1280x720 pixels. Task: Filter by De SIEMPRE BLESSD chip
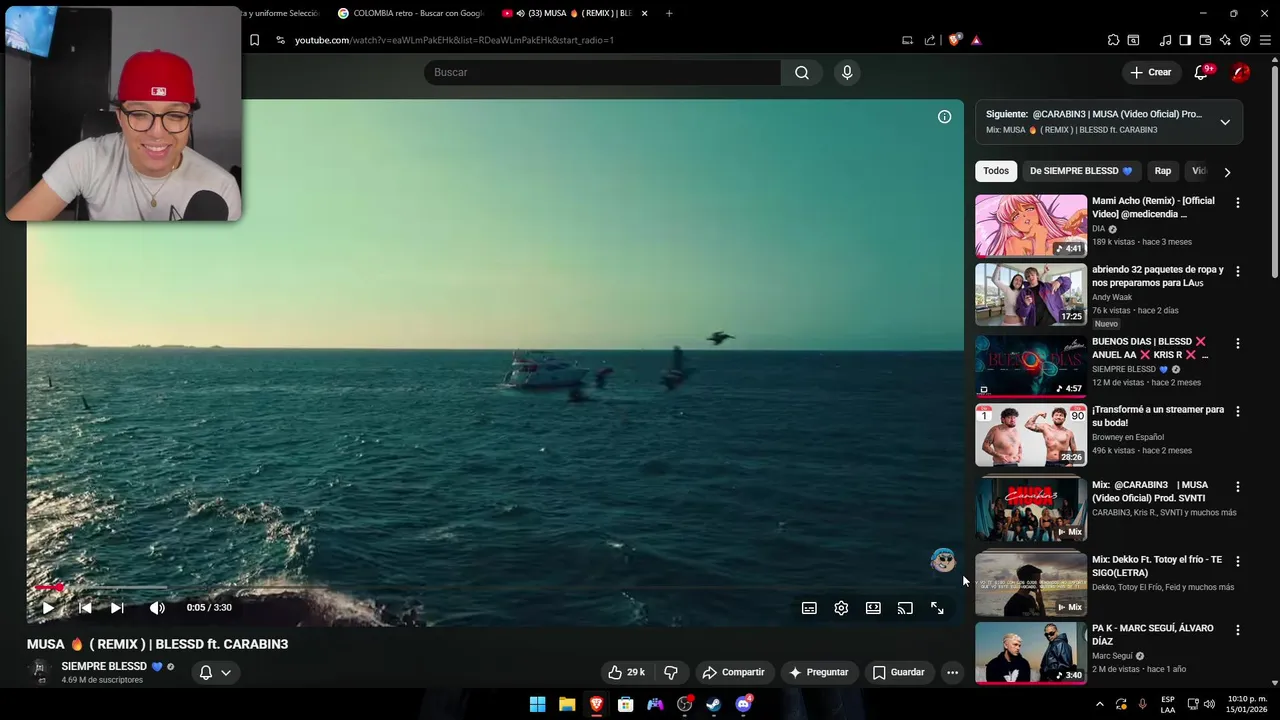point(1081,171)
